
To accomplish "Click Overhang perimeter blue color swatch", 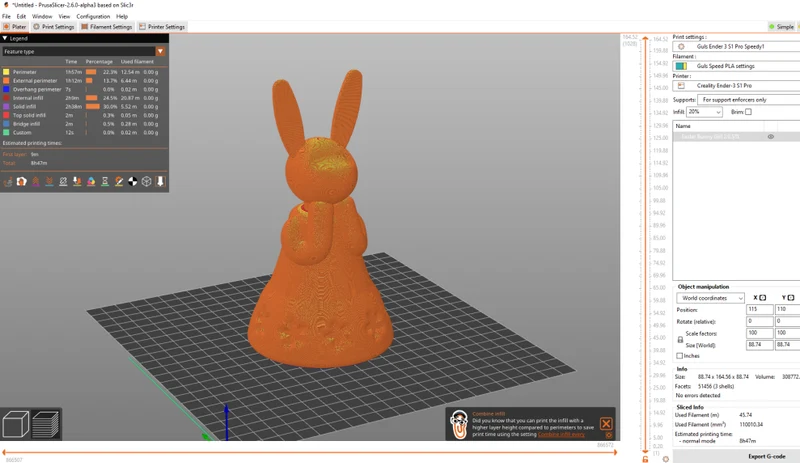I will (x=6, y=89).
